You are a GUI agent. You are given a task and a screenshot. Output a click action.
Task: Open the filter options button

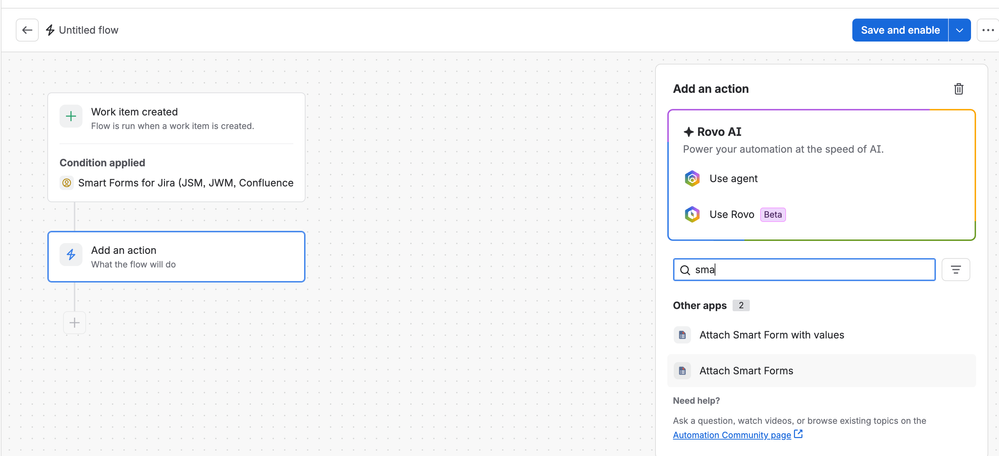pos(956,270)
